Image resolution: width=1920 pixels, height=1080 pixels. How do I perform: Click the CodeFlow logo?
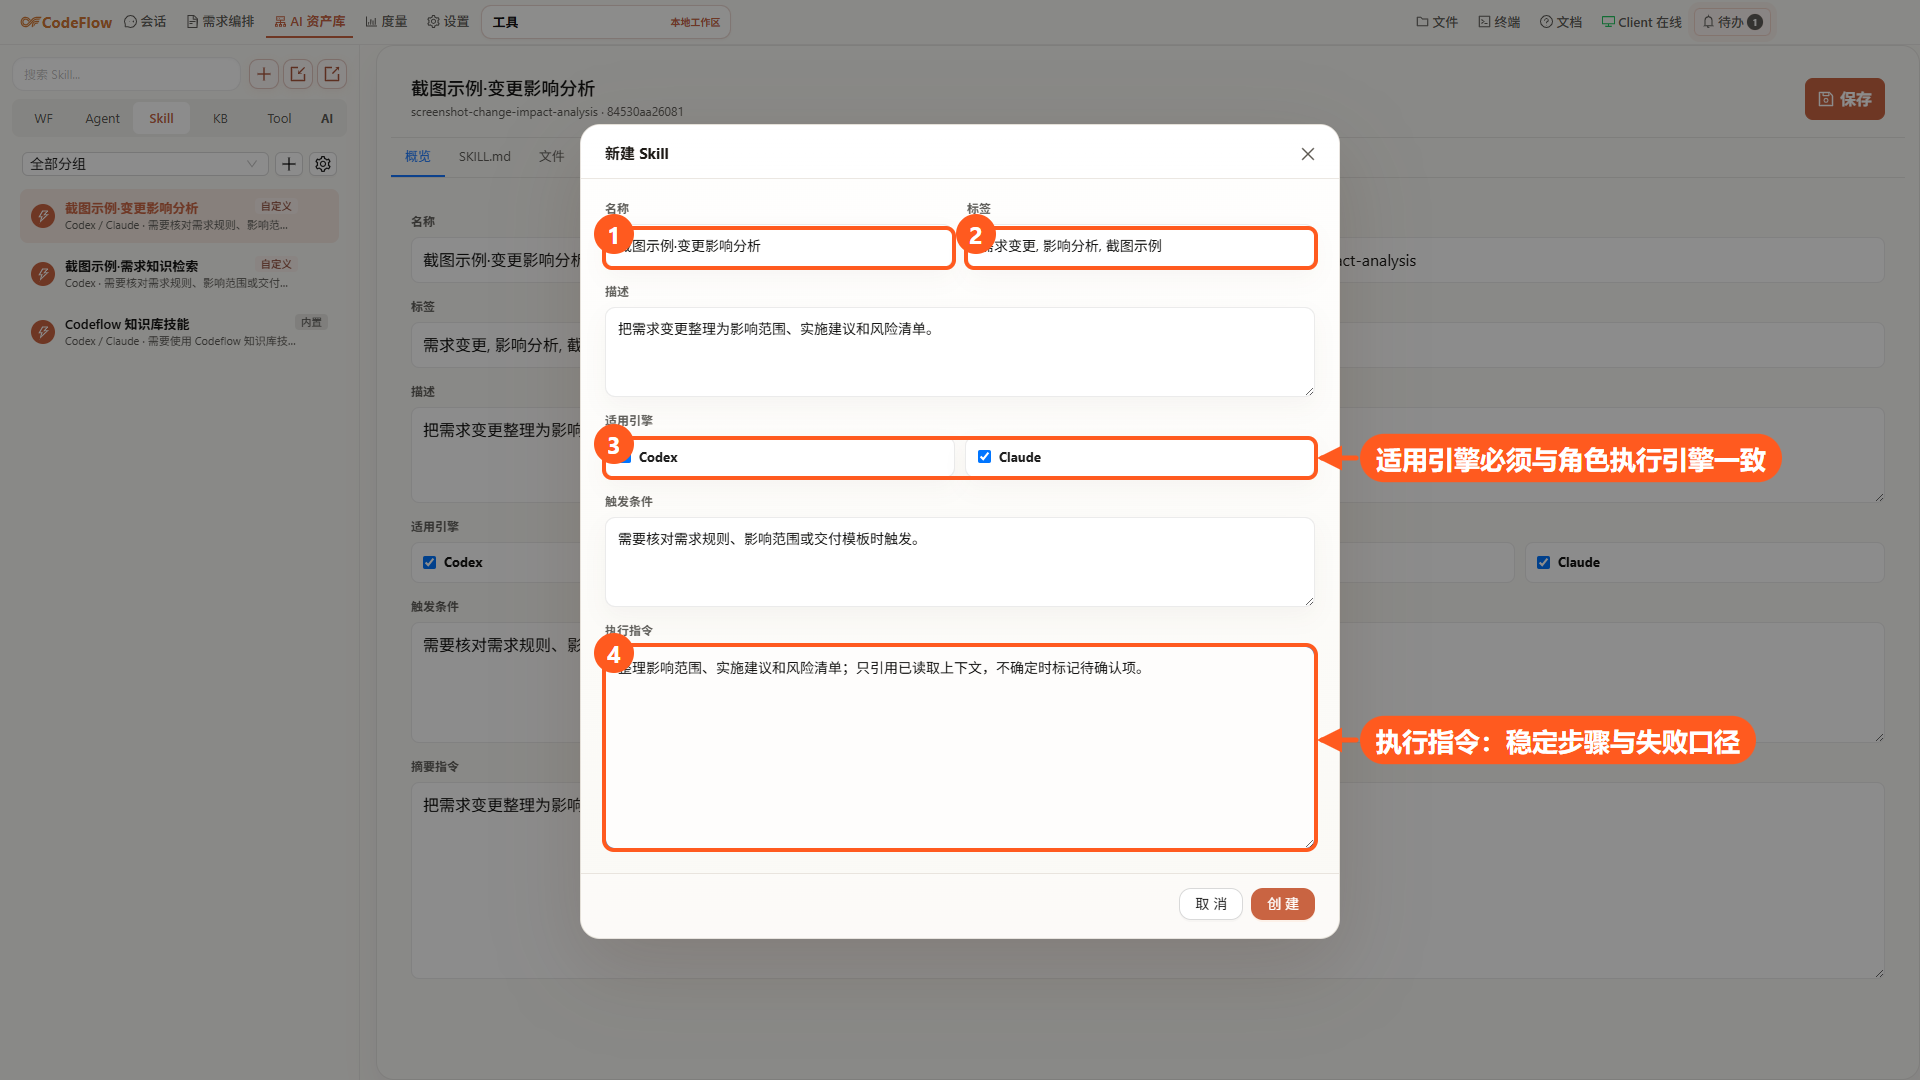pos(66,22)
